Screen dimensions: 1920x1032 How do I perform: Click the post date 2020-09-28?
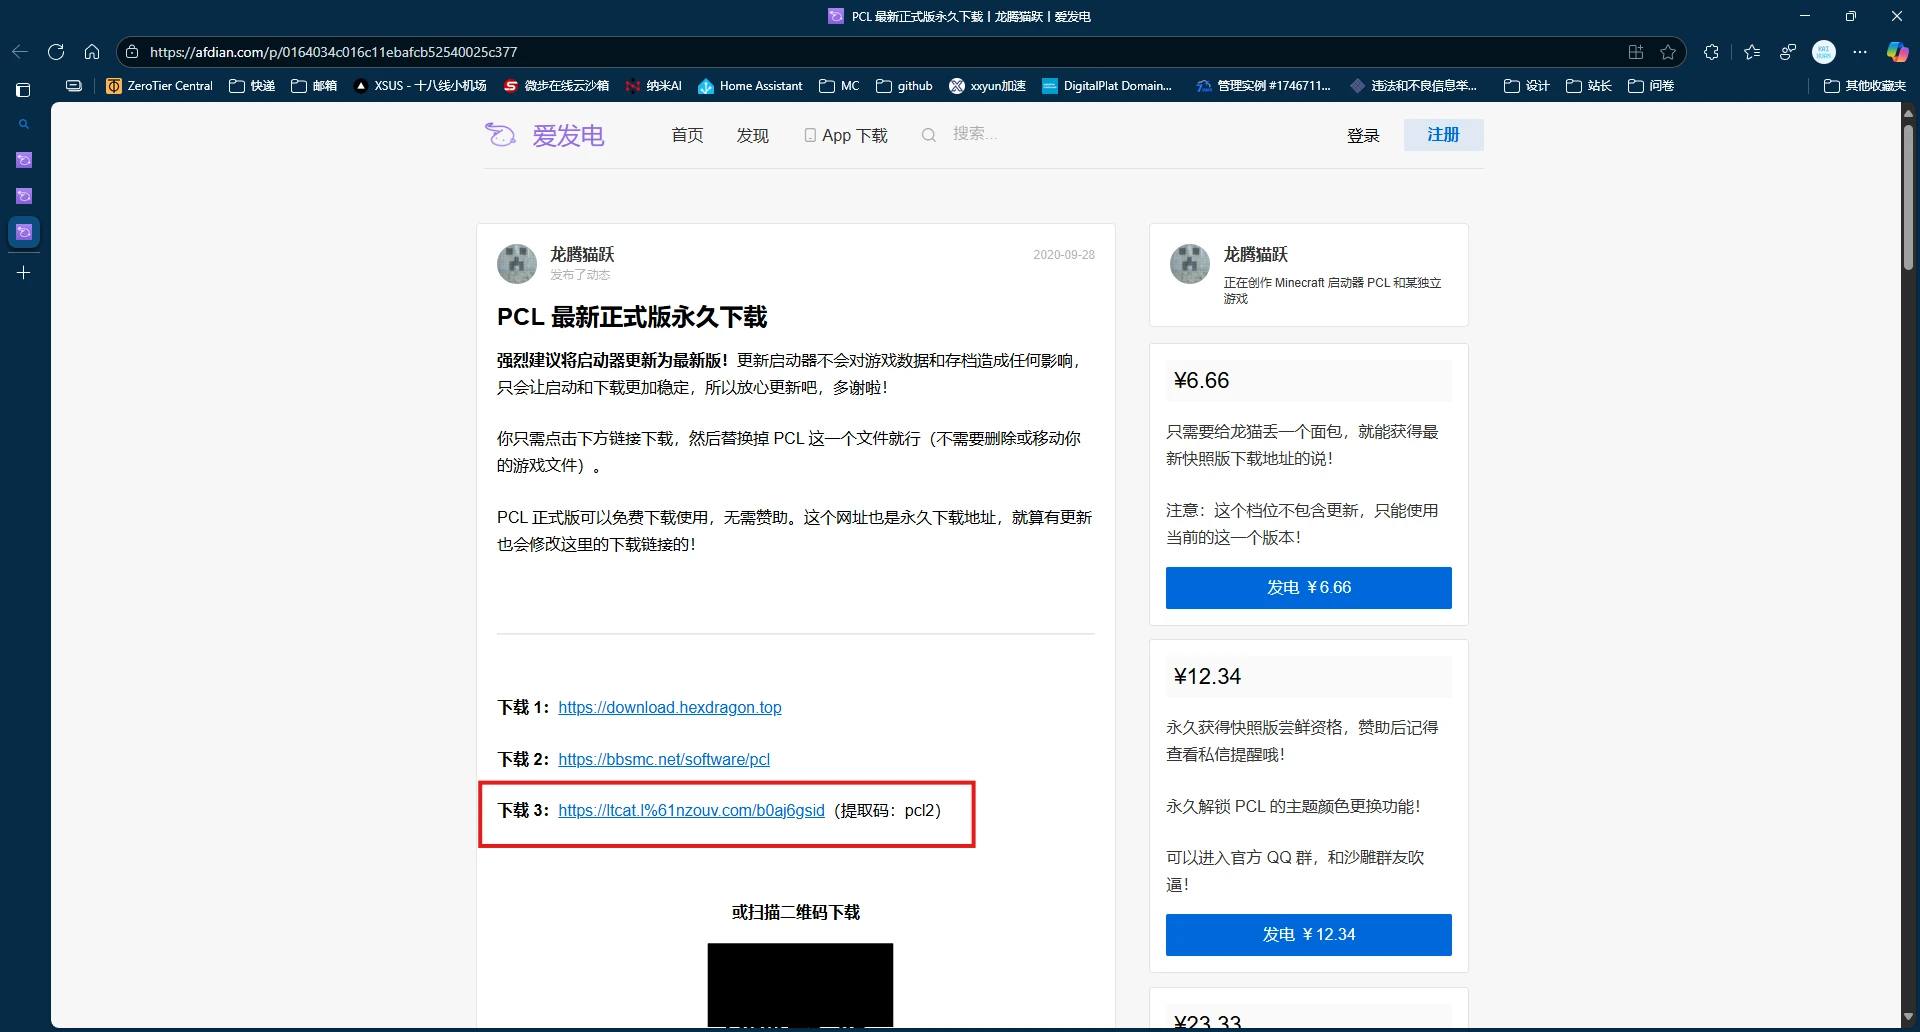1064,255
